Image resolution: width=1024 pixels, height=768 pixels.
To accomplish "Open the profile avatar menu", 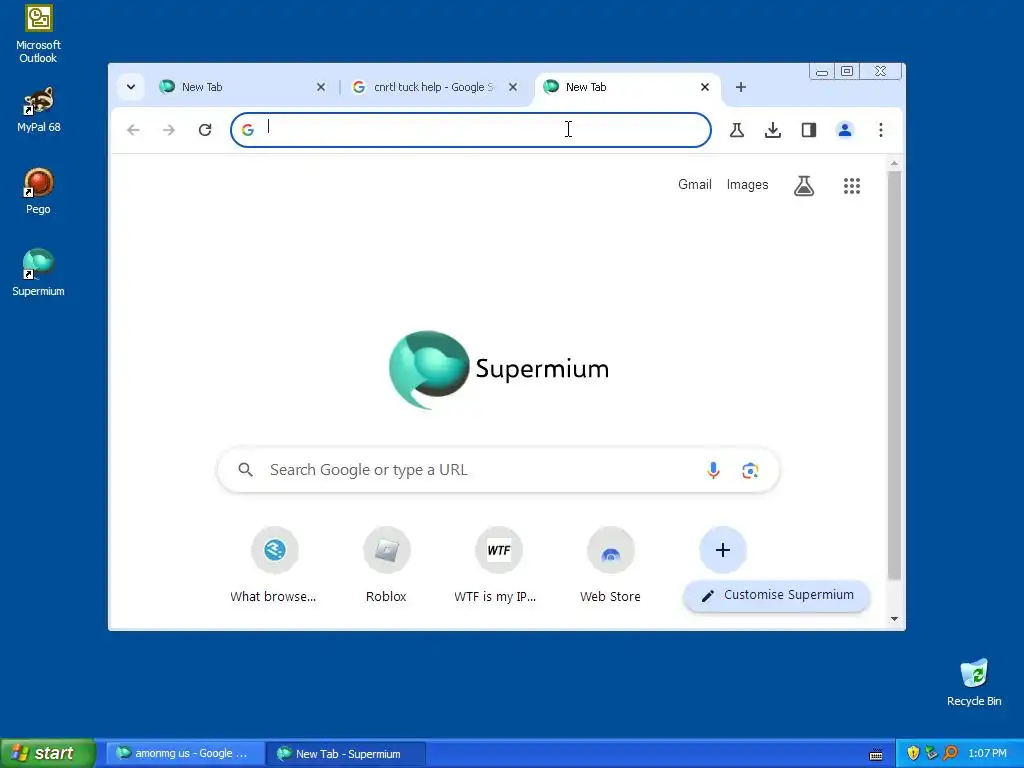I will pos(844,130).
